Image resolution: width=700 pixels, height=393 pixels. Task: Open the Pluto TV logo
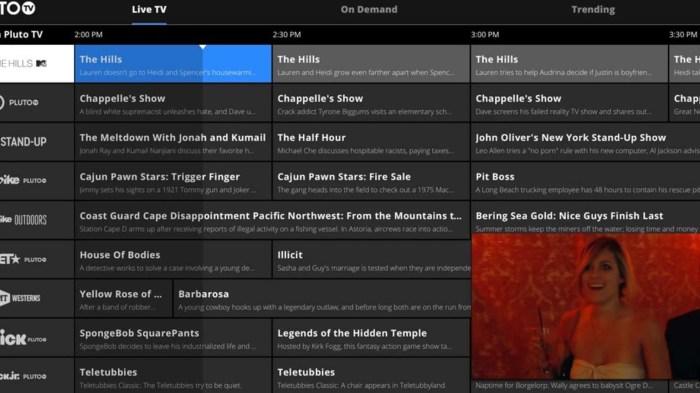[17, 8]
